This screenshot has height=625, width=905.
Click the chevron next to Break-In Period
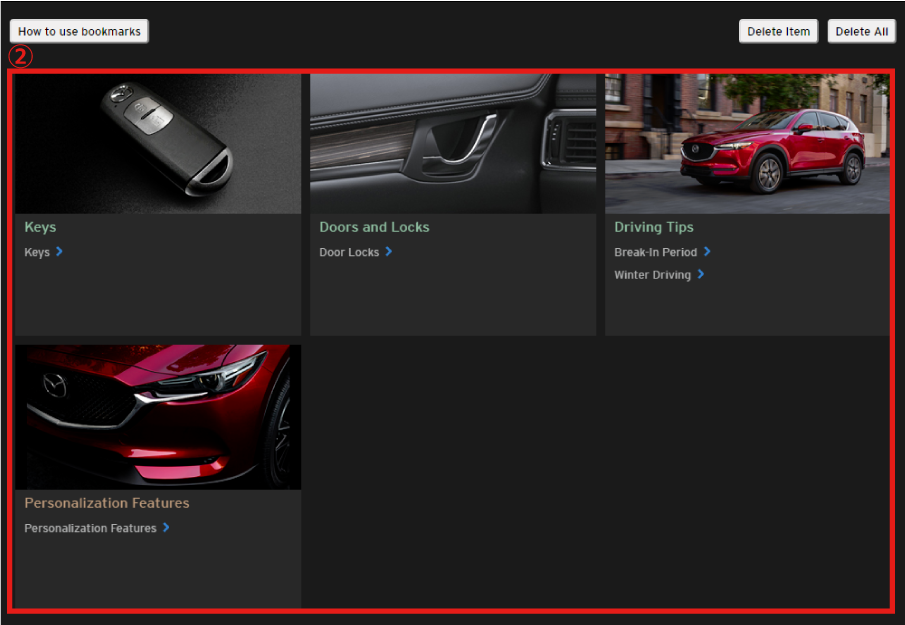(x=707, y=252)
